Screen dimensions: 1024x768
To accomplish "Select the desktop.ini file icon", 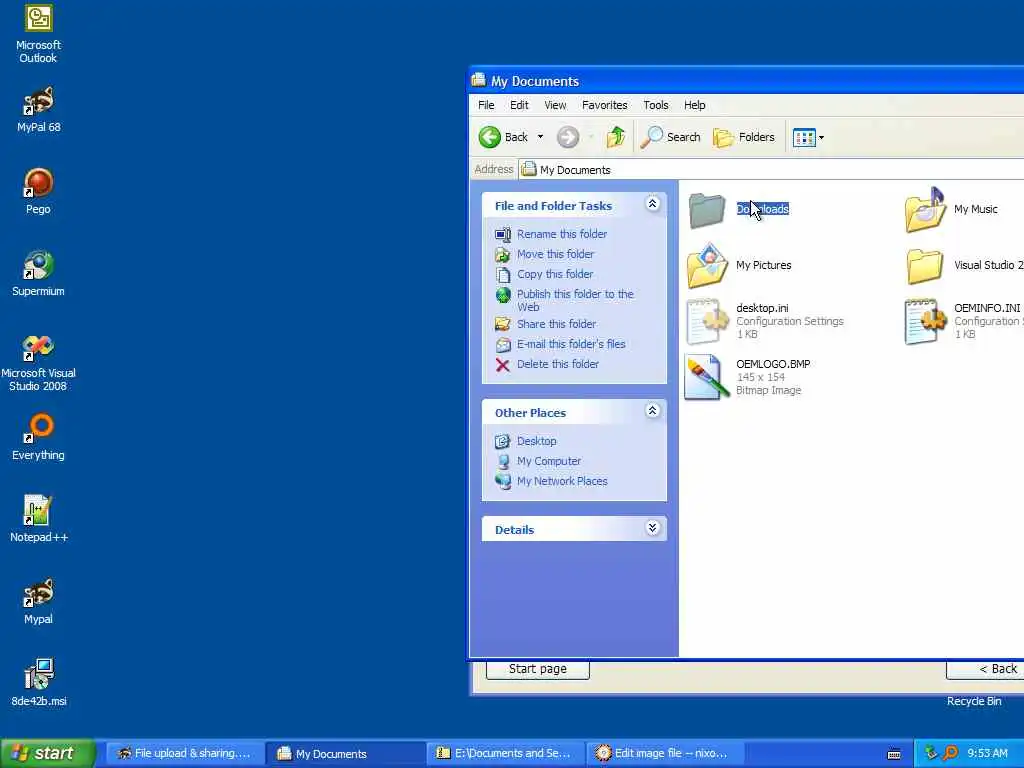I will (x=707, y=321).
